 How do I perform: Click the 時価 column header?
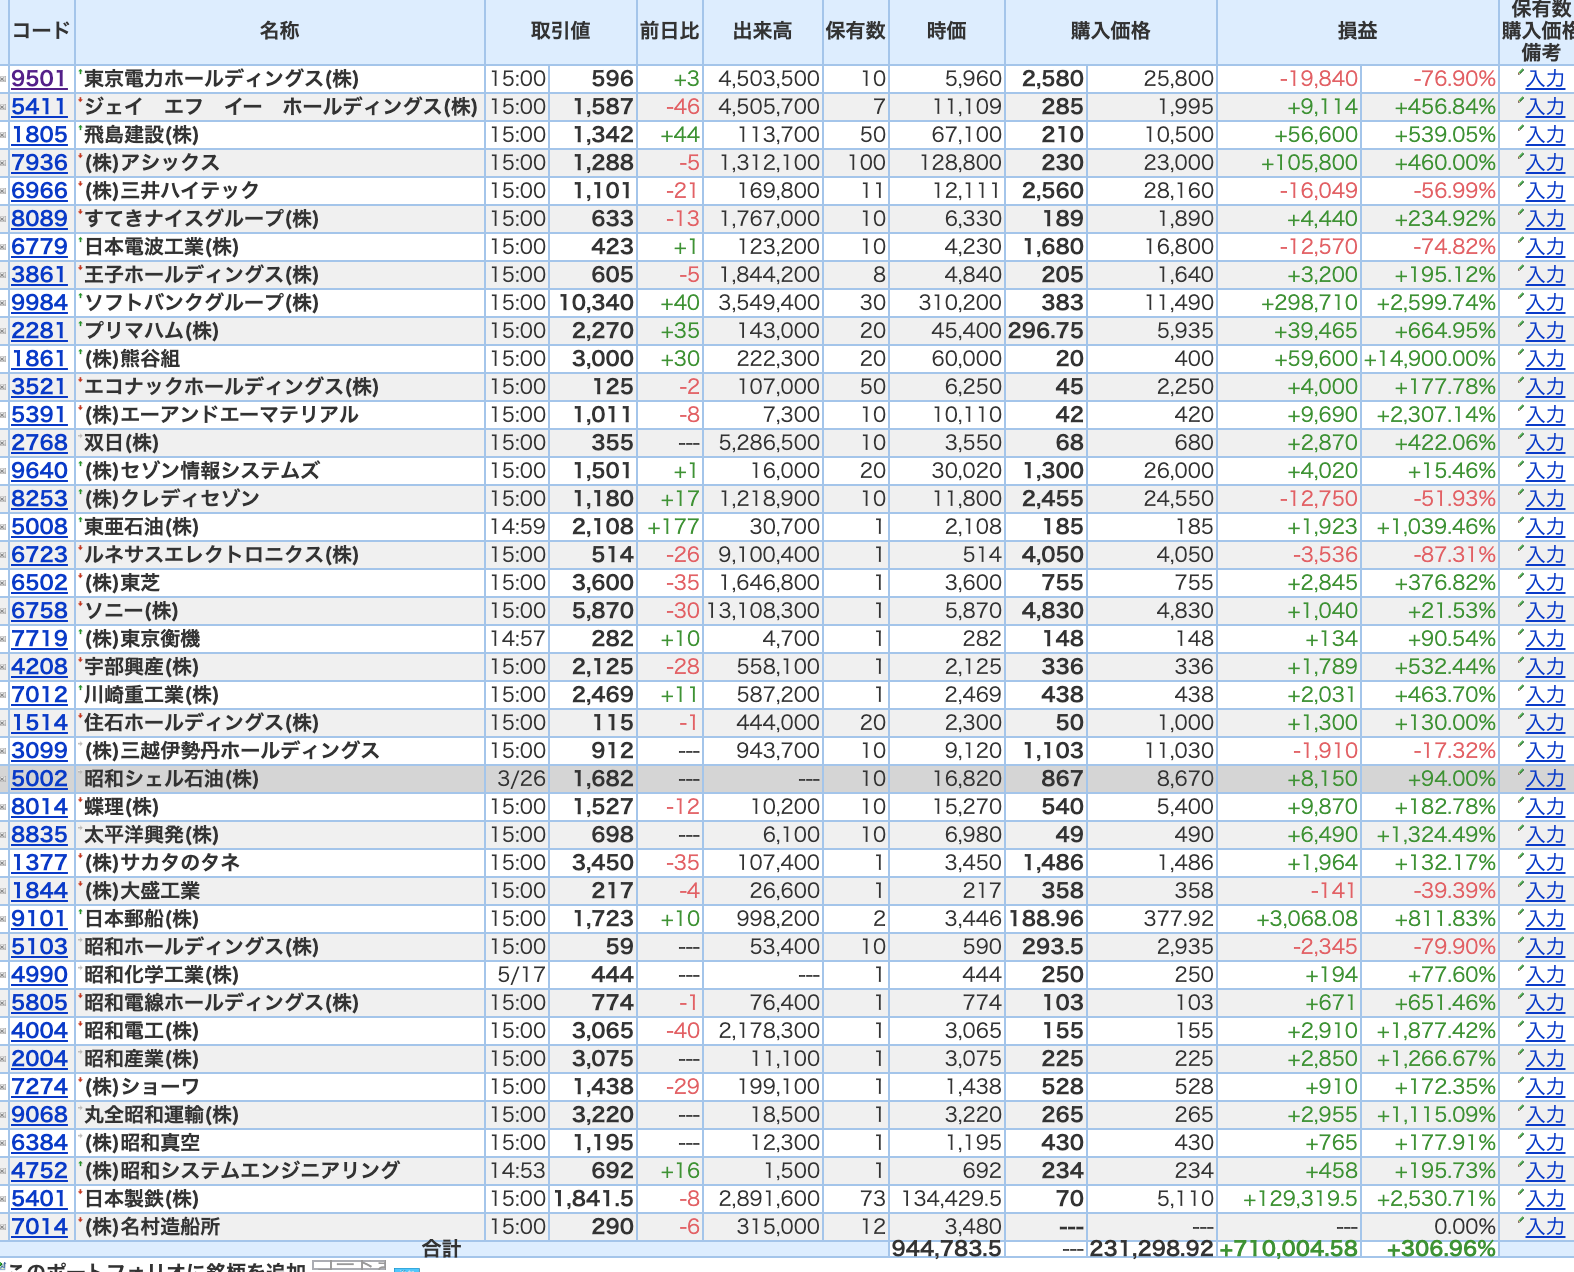tap(947, 31)
